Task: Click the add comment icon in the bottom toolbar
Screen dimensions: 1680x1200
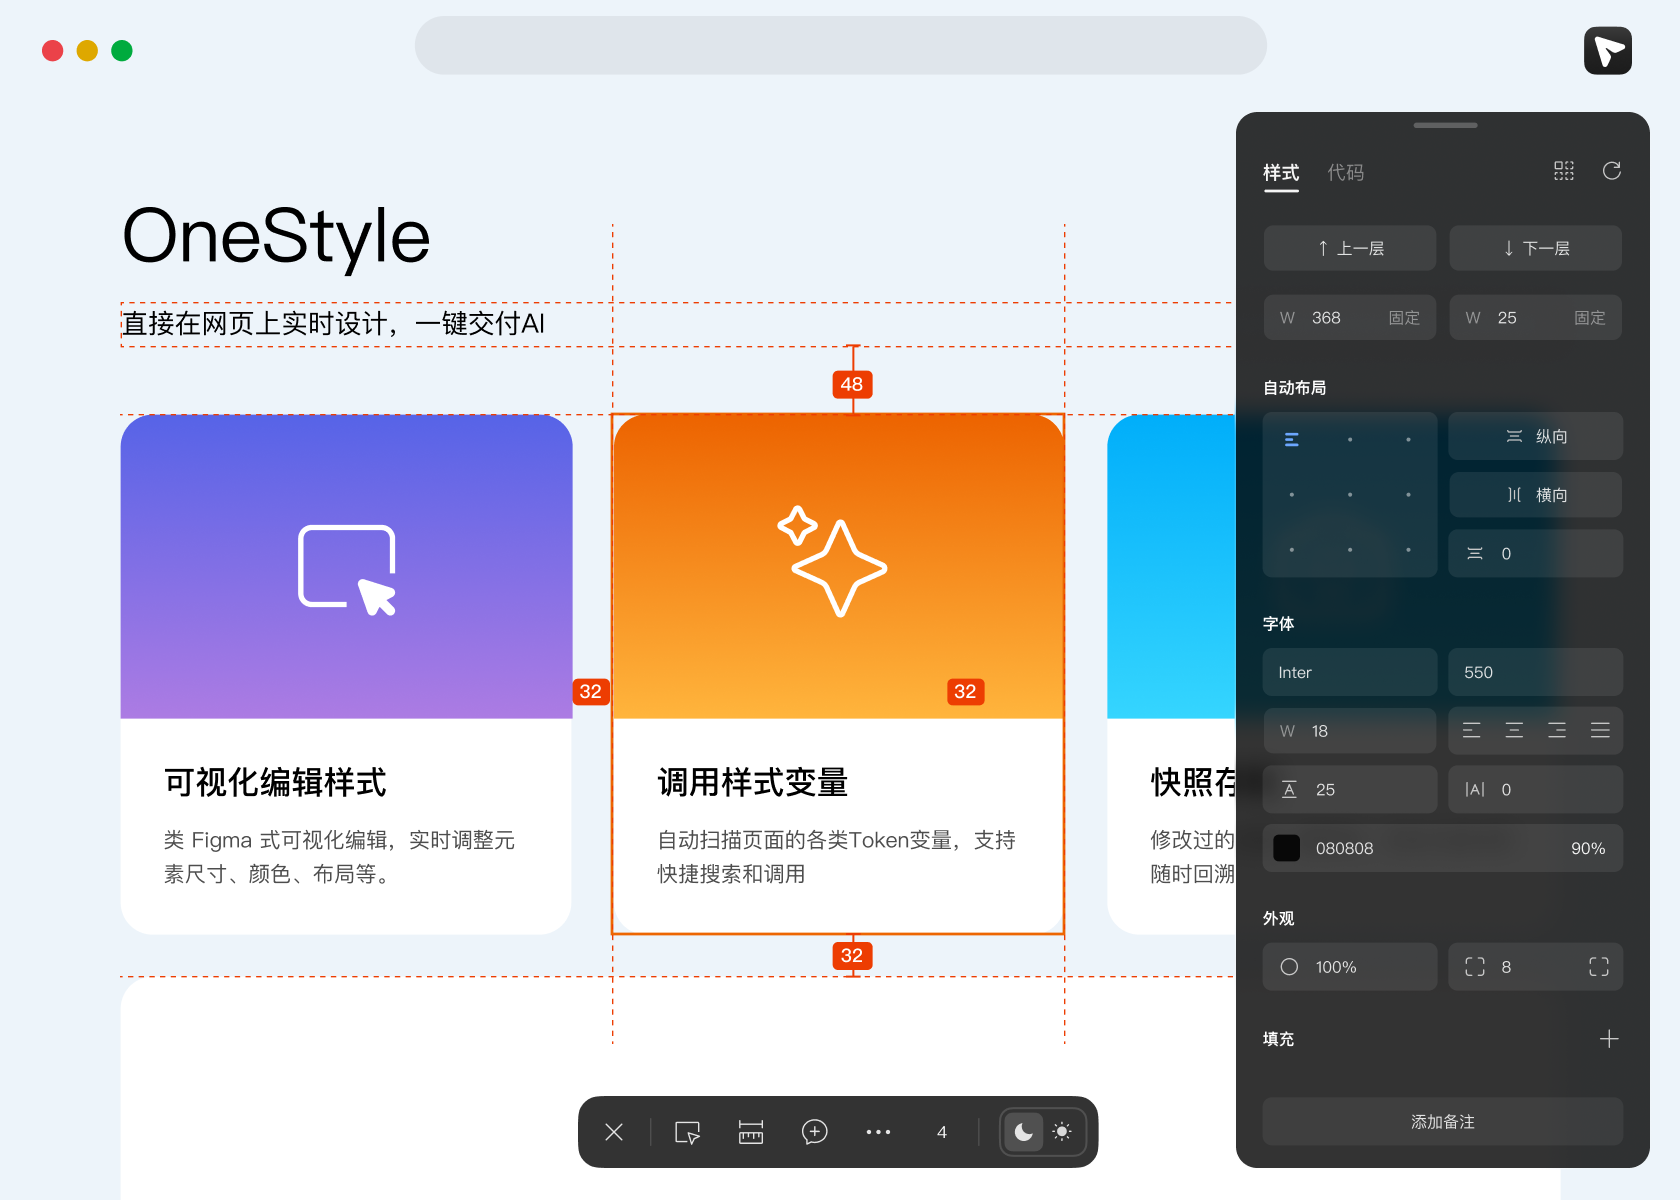Action: tap(815, 1132)
